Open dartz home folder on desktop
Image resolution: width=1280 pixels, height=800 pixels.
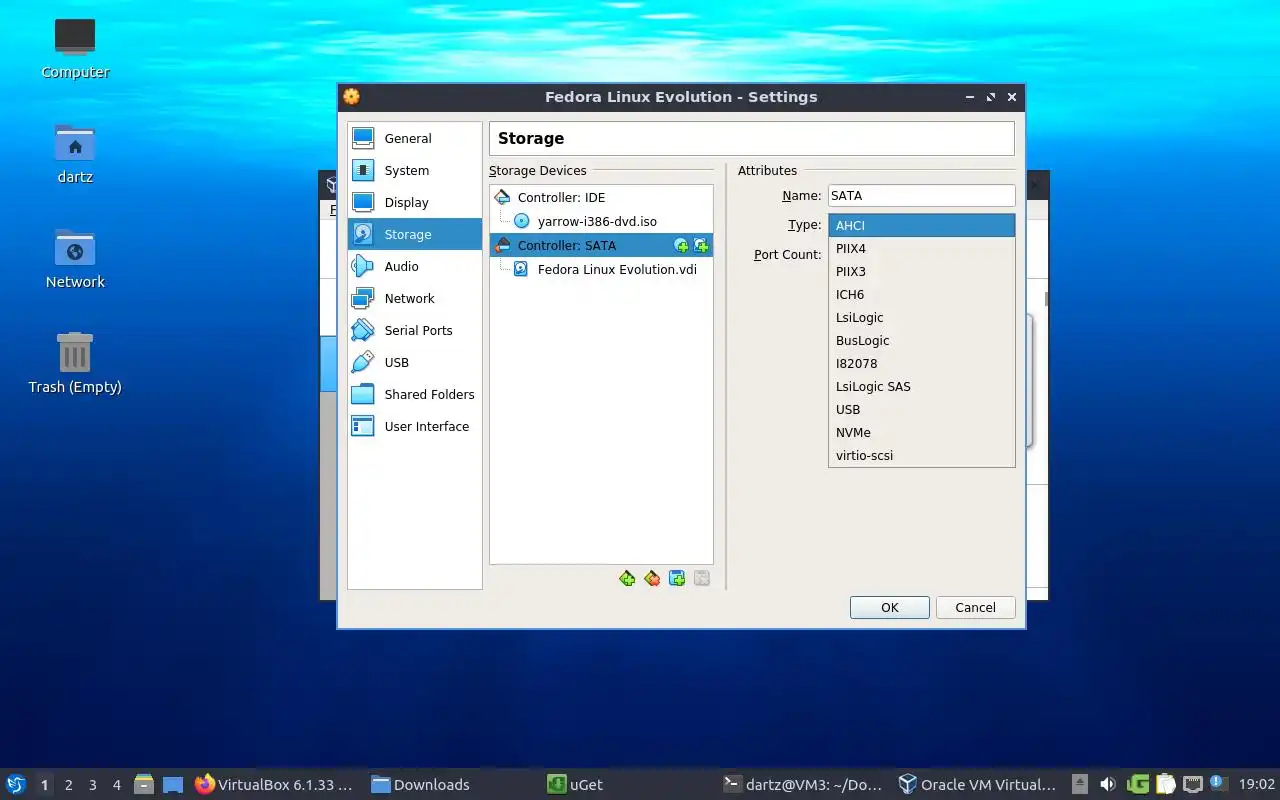[75, 153]
